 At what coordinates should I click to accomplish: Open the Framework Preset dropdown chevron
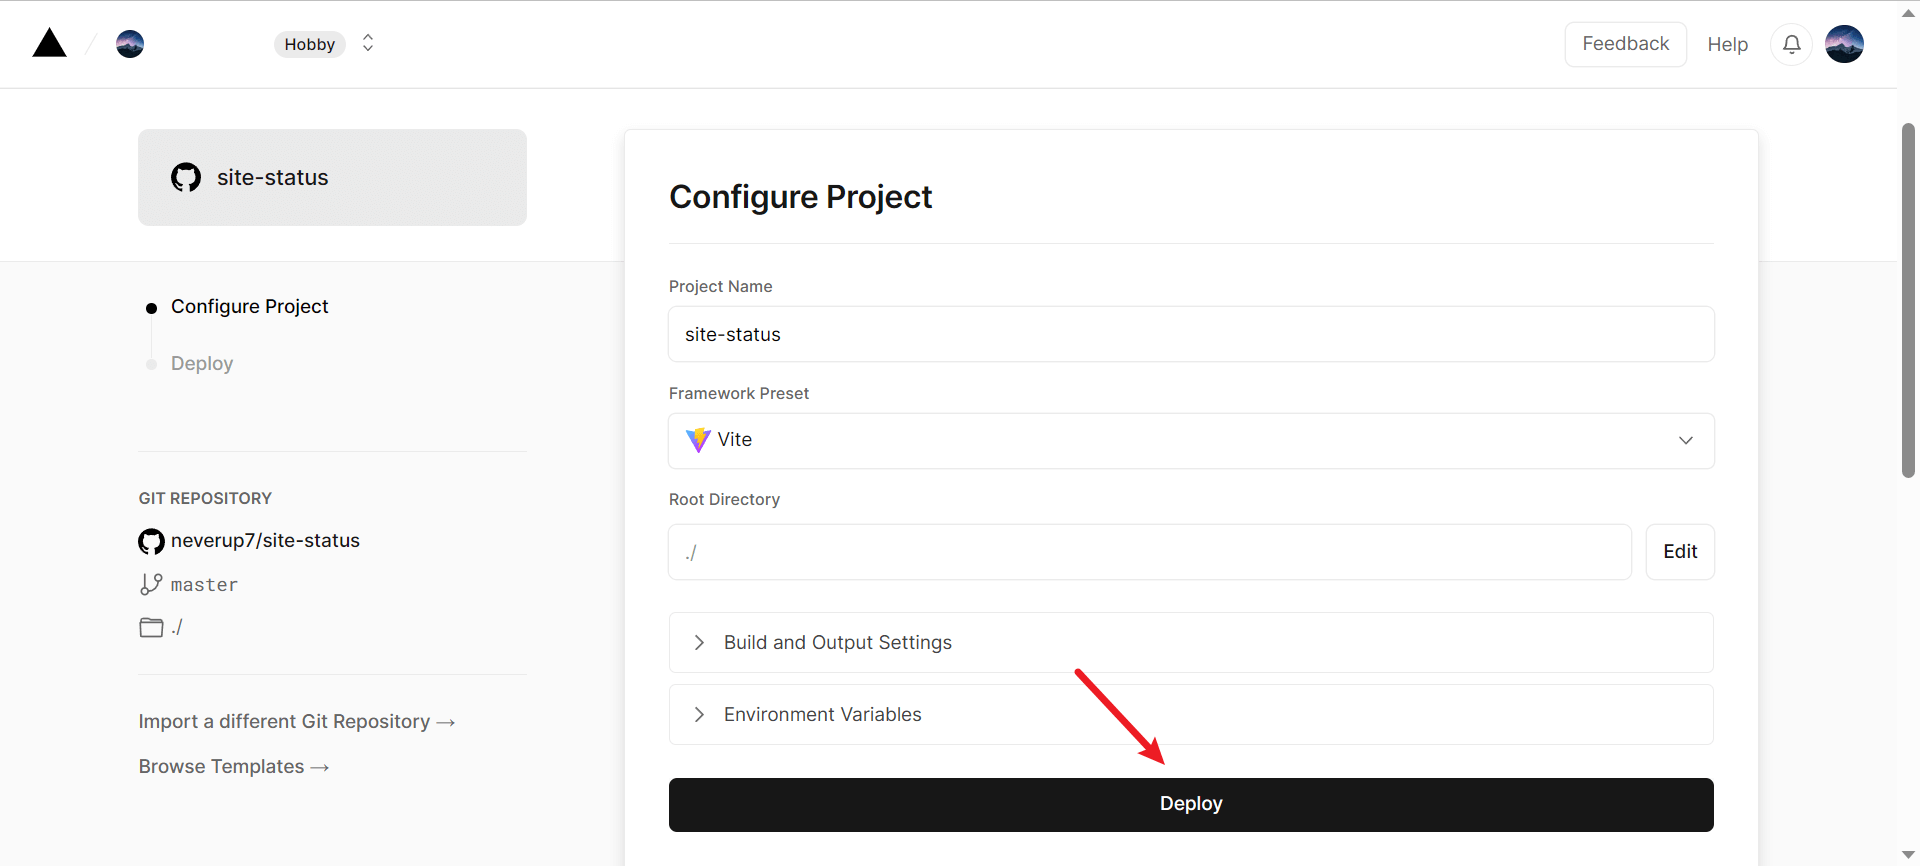coord(1685,440)
